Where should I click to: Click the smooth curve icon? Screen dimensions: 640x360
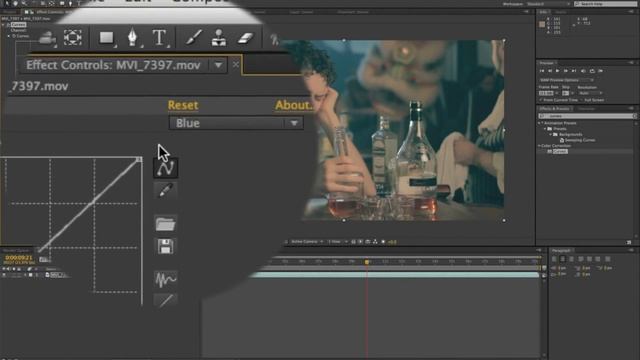[165, 279]
